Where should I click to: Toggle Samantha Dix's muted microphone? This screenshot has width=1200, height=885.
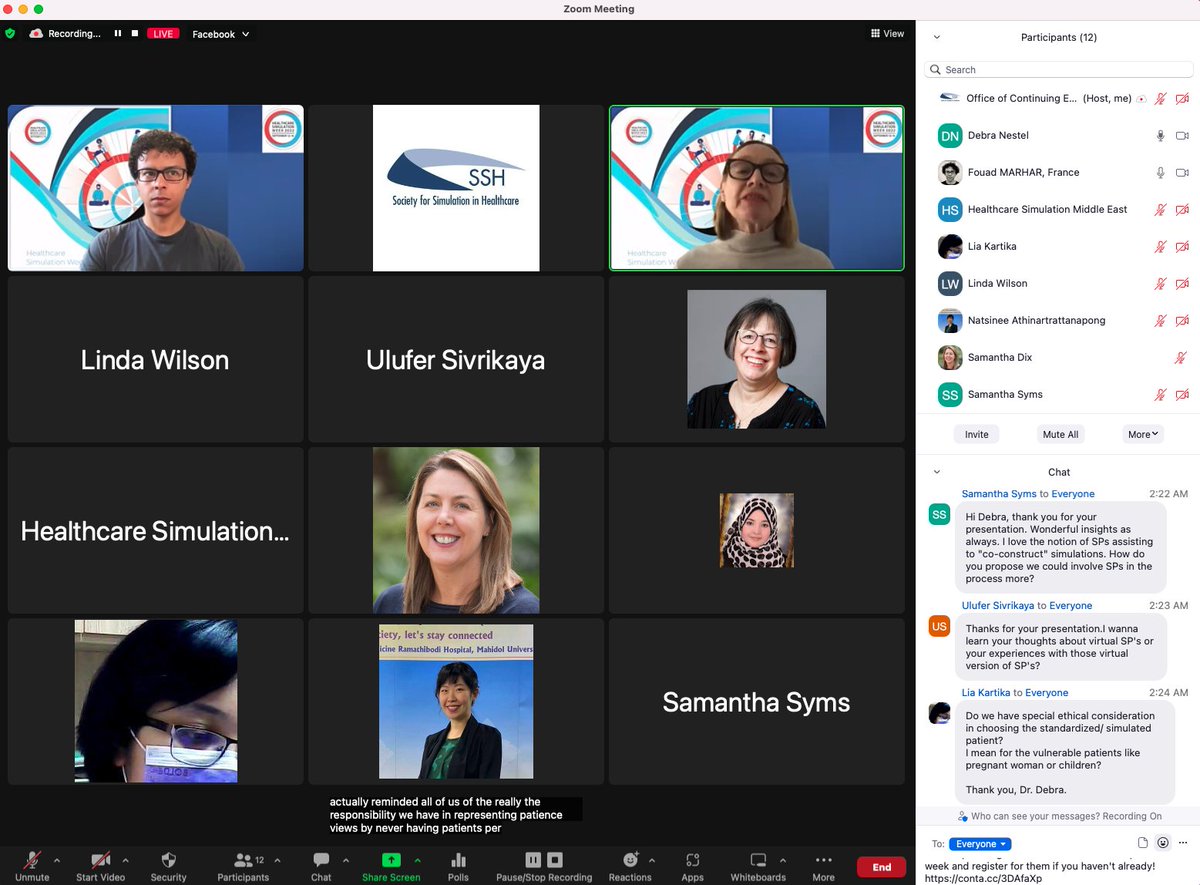1181,357
